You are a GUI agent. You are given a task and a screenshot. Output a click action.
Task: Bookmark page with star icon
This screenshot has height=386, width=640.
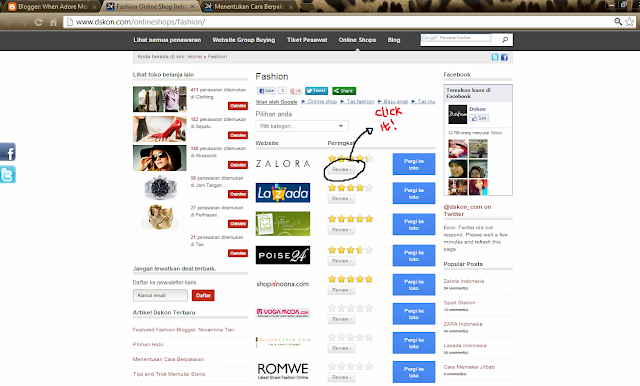click(630, 22)
